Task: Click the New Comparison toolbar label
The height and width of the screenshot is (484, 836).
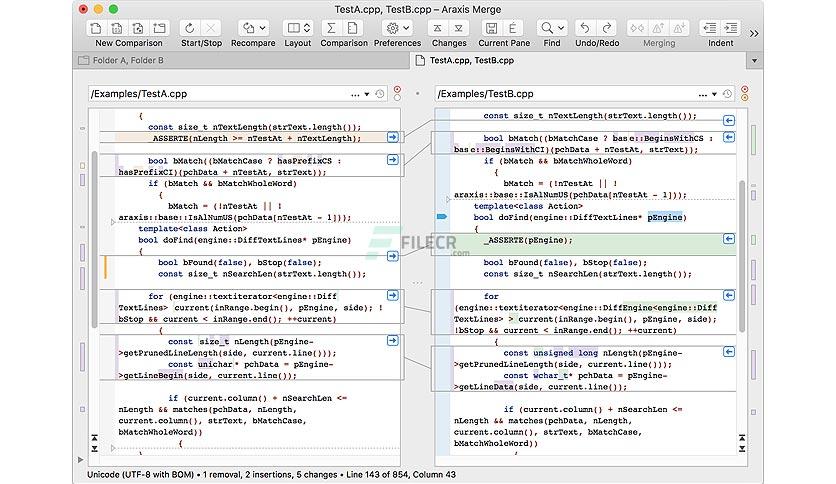Action: [x=128, y=43]
